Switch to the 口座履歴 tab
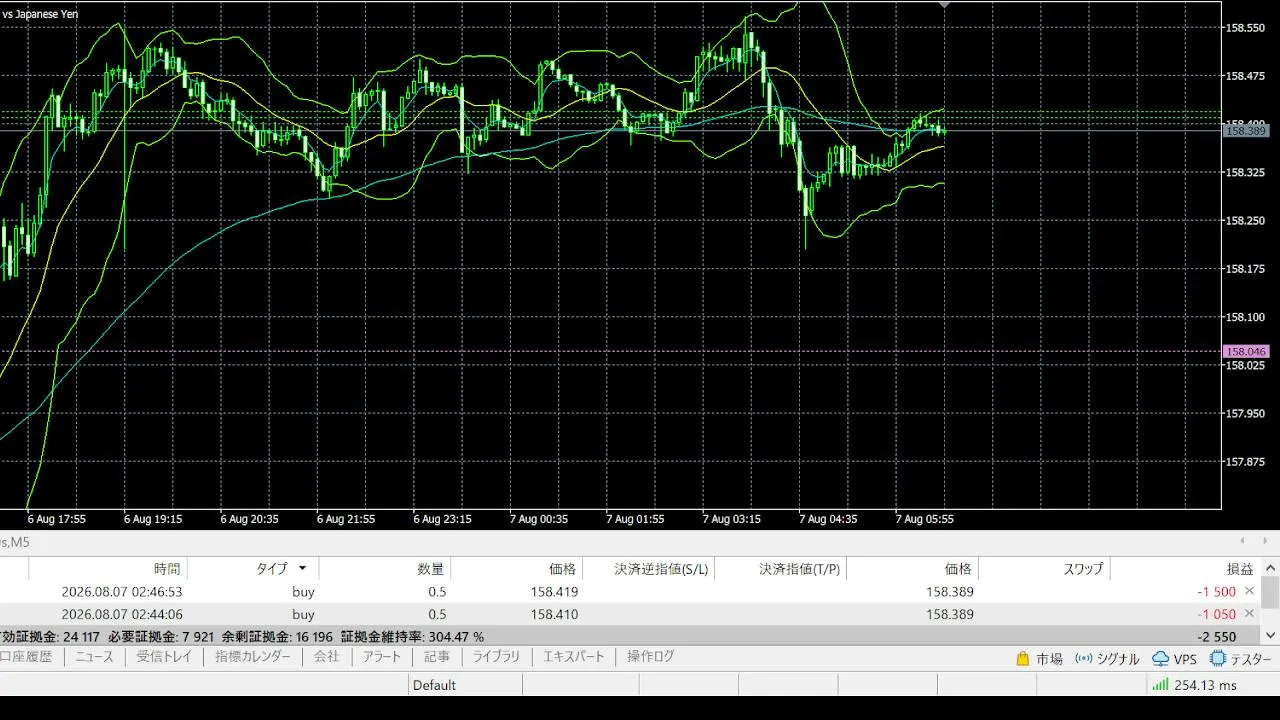The image size is (1280, 720). (26, 657)
